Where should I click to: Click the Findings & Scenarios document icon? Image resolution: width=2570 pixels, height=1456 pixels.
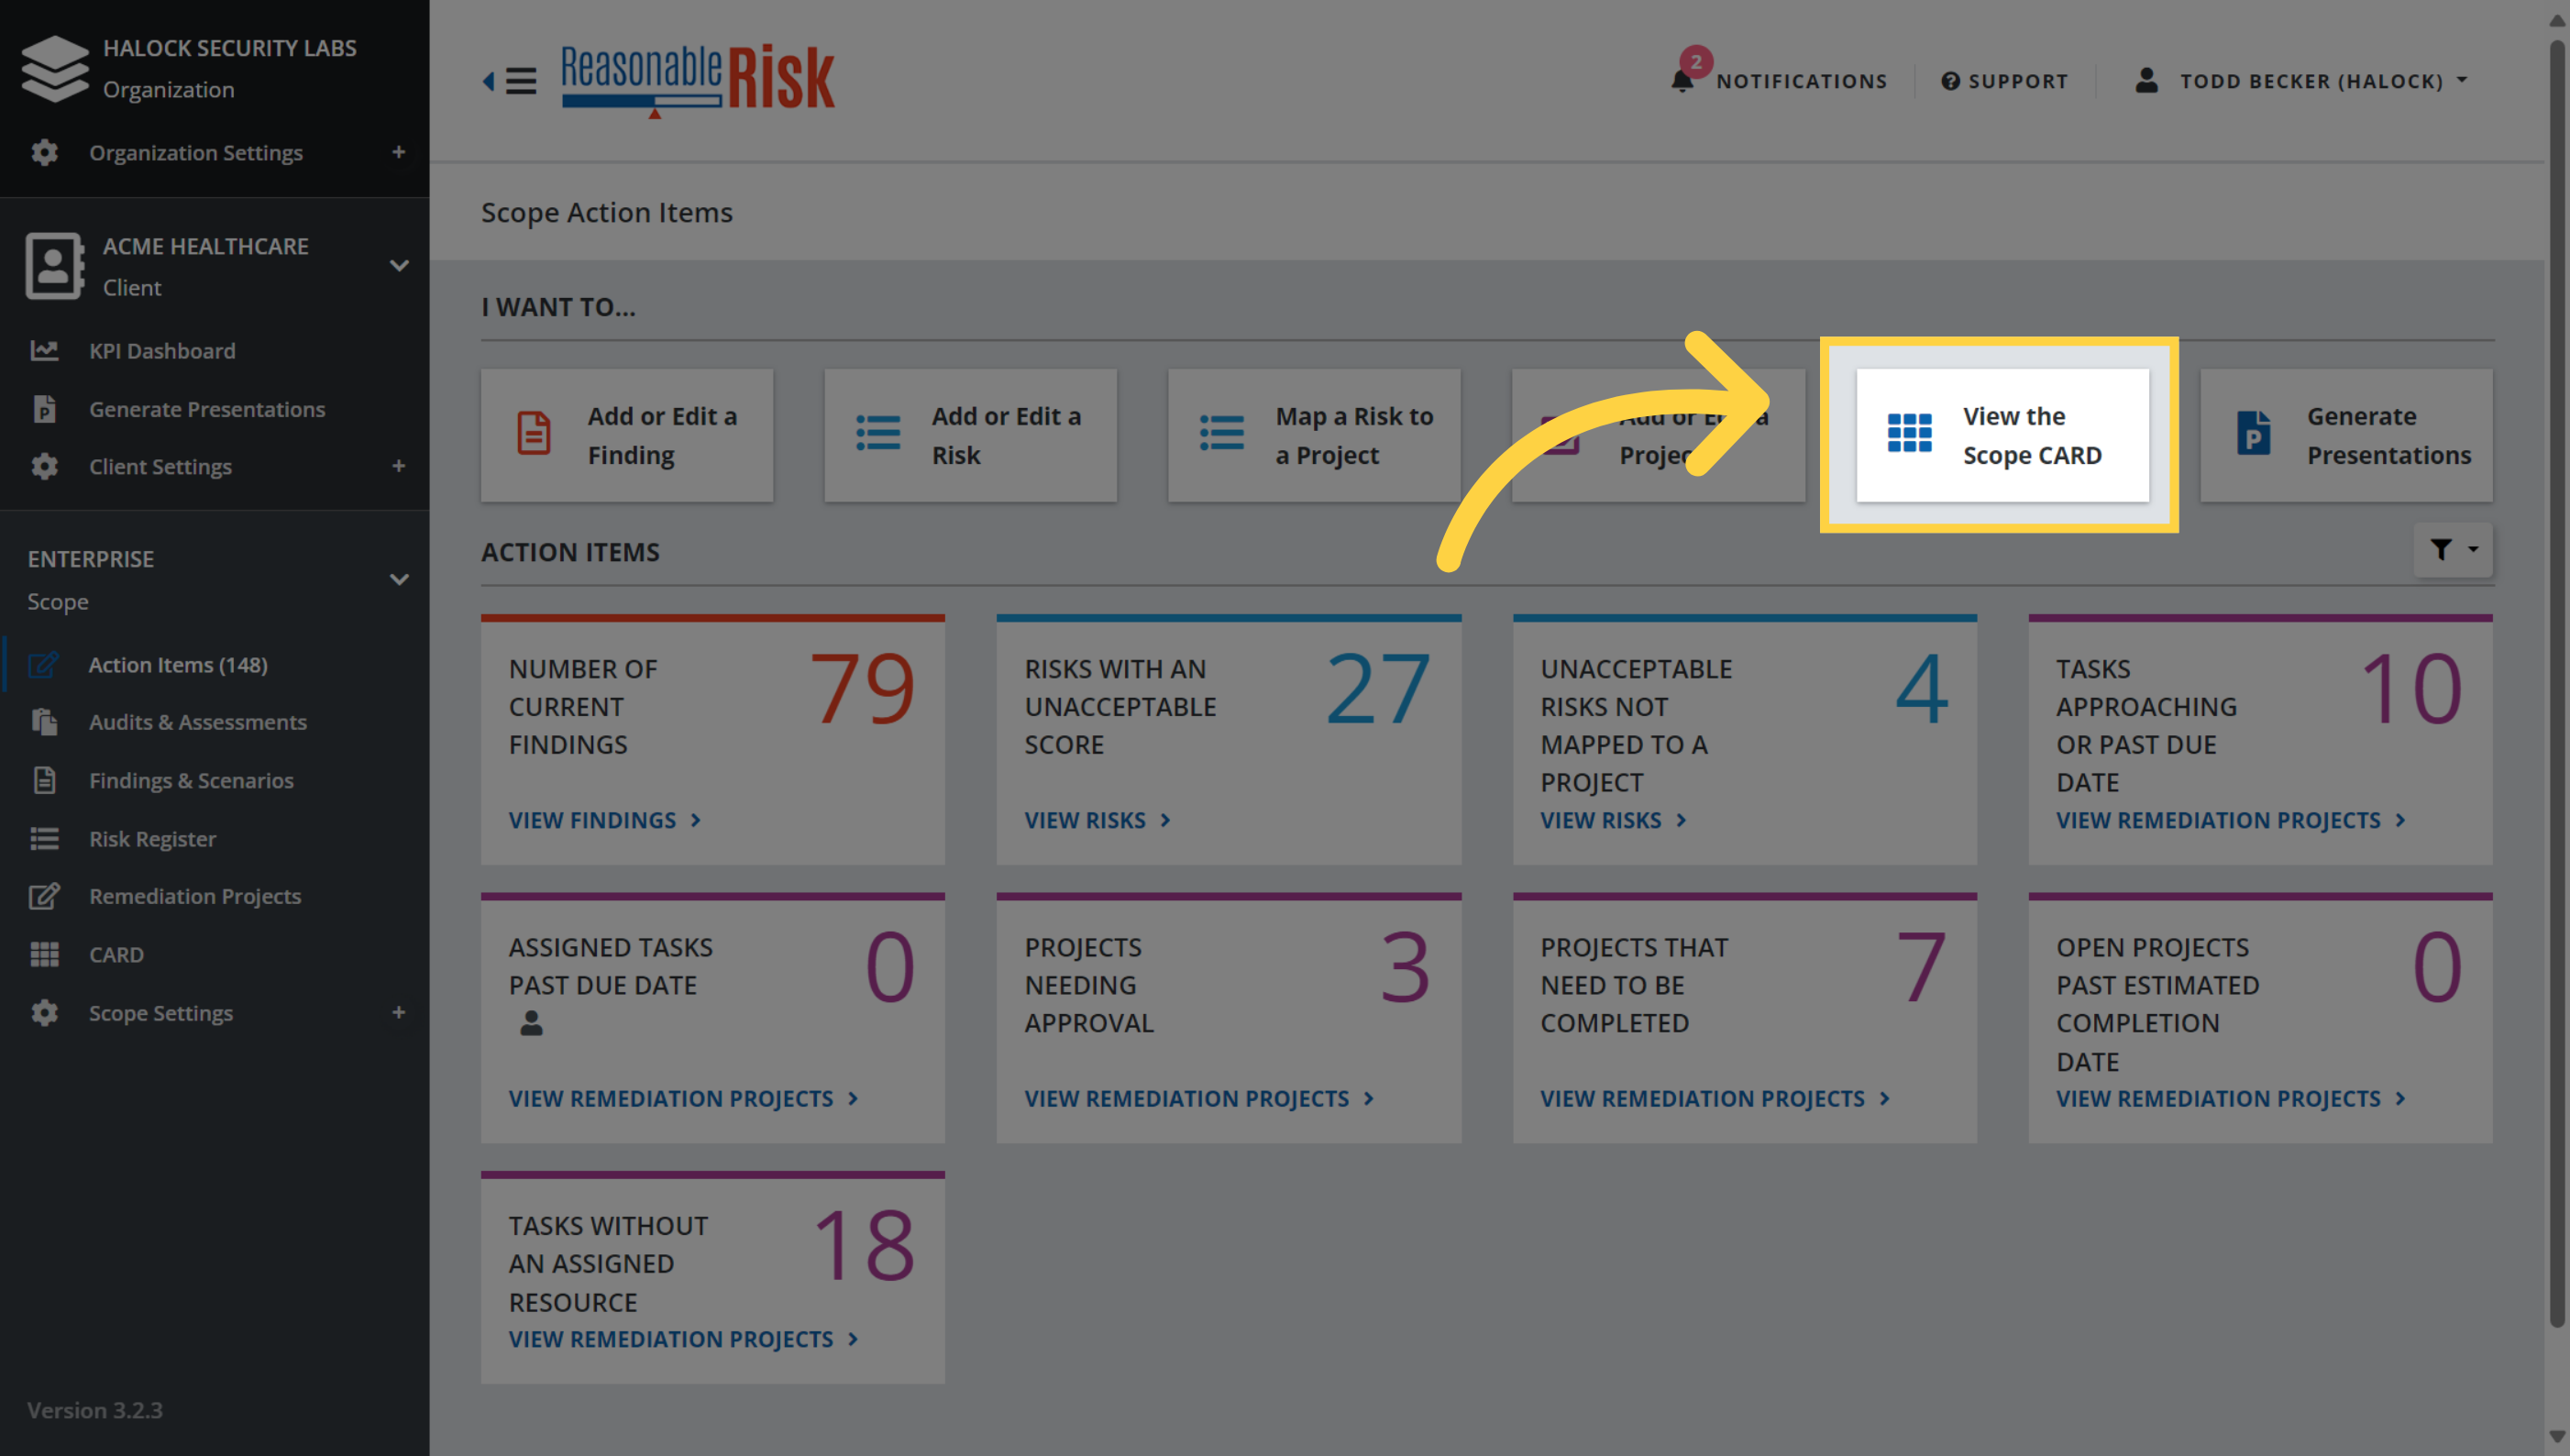44,780
